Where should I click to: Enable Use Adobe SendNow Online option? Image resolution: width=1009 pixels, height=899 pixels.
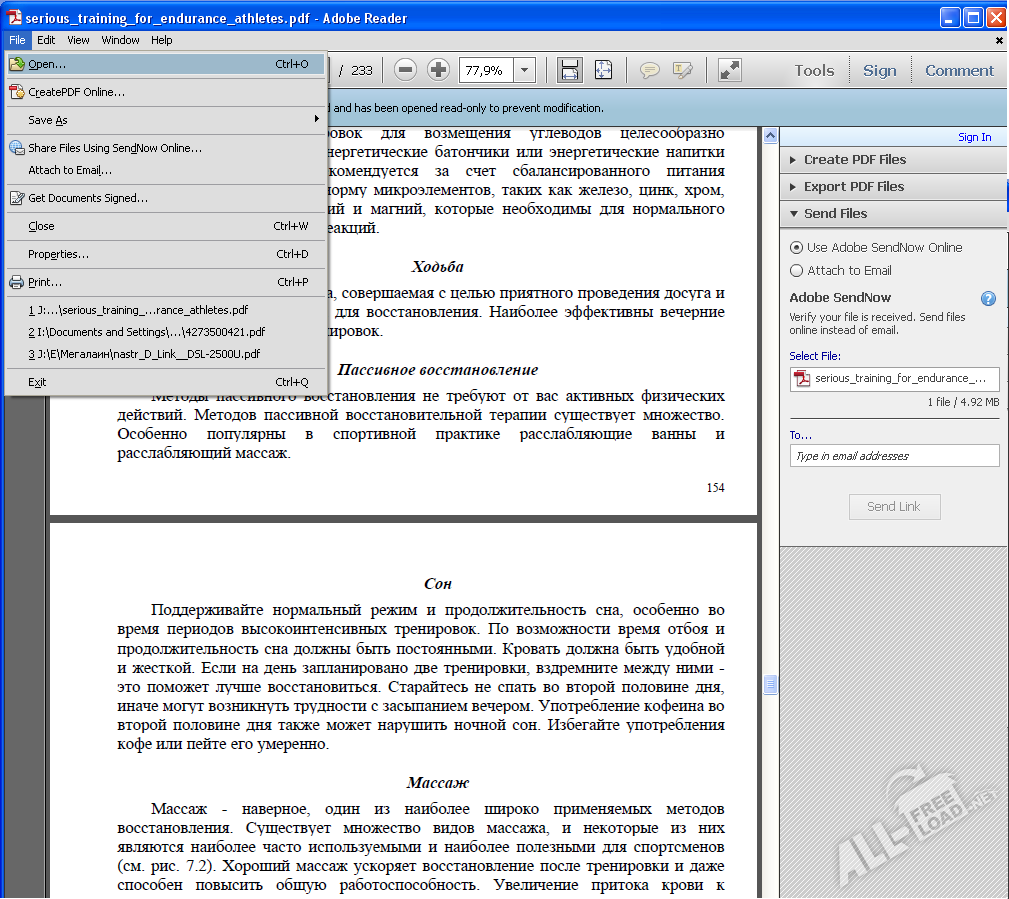click(x=796, y=250)
